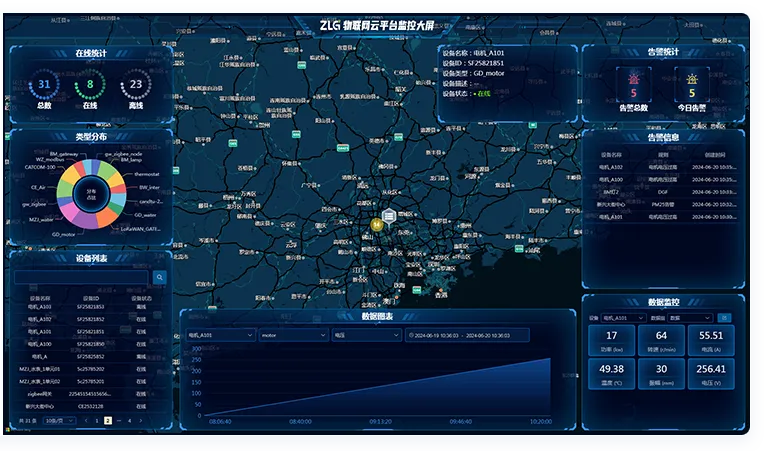This screenshot has width=764, height=451.
Task: Click the 电机_A101 alarm entry
Action: pos(663,217)
